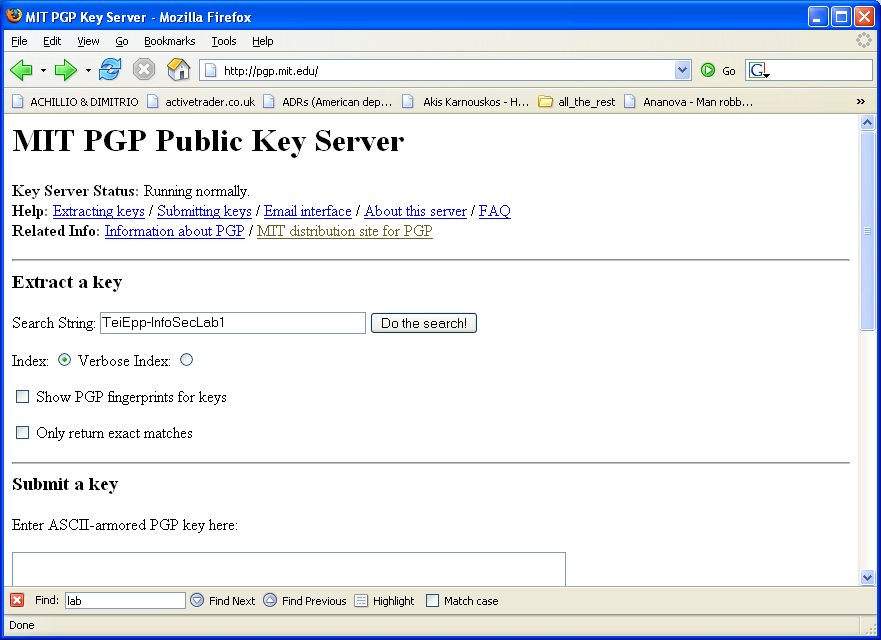Viewport: 881px width, 640px height.
Task: Follow the Email interface link
Action: click(308, 211)
